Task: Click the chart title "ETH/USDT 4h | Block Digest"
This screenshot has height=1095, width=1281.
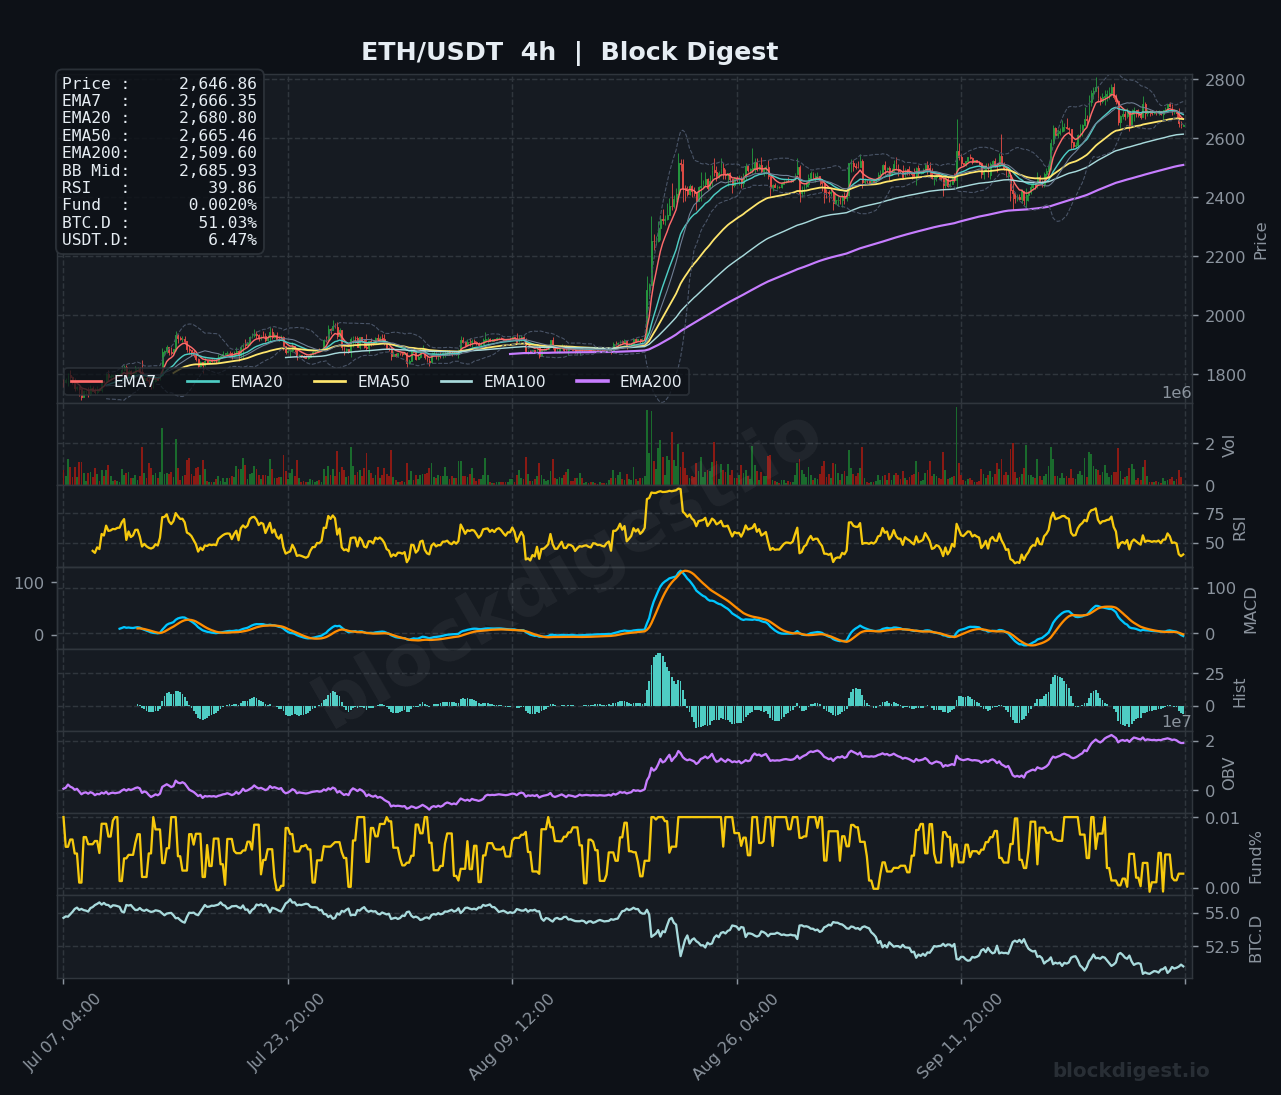Action: point(569,52)
